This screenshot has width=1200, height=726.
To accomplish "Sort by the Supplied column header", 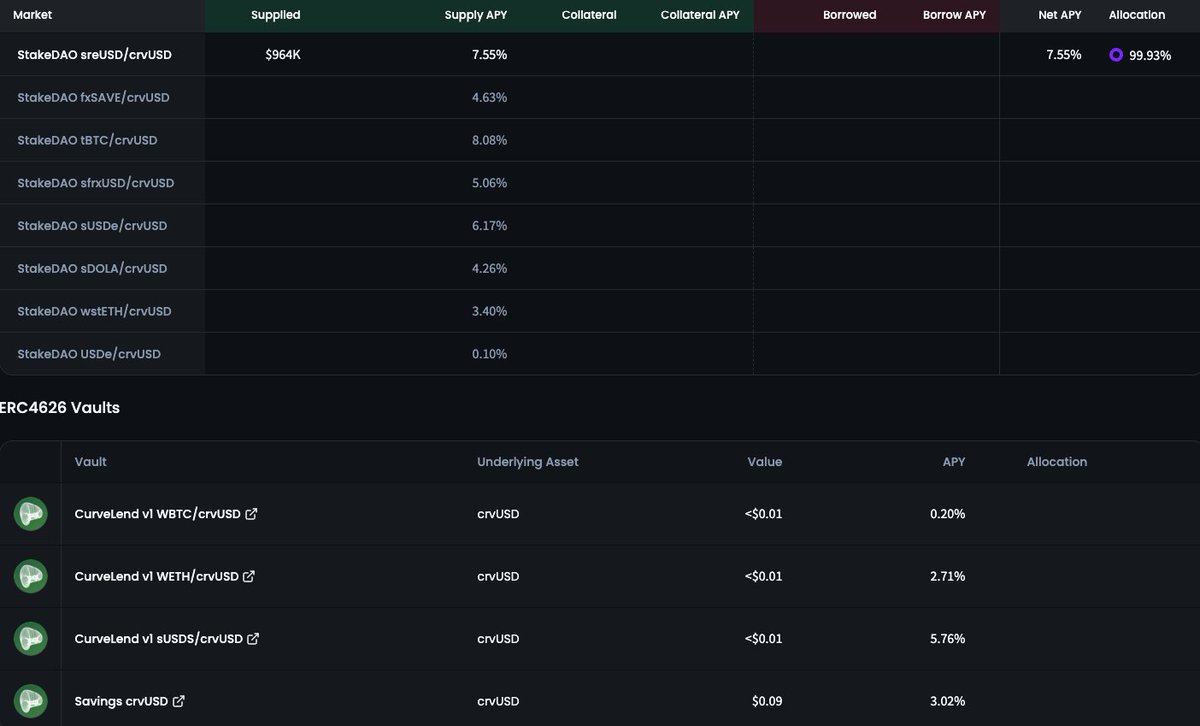I will click(275, 15).
